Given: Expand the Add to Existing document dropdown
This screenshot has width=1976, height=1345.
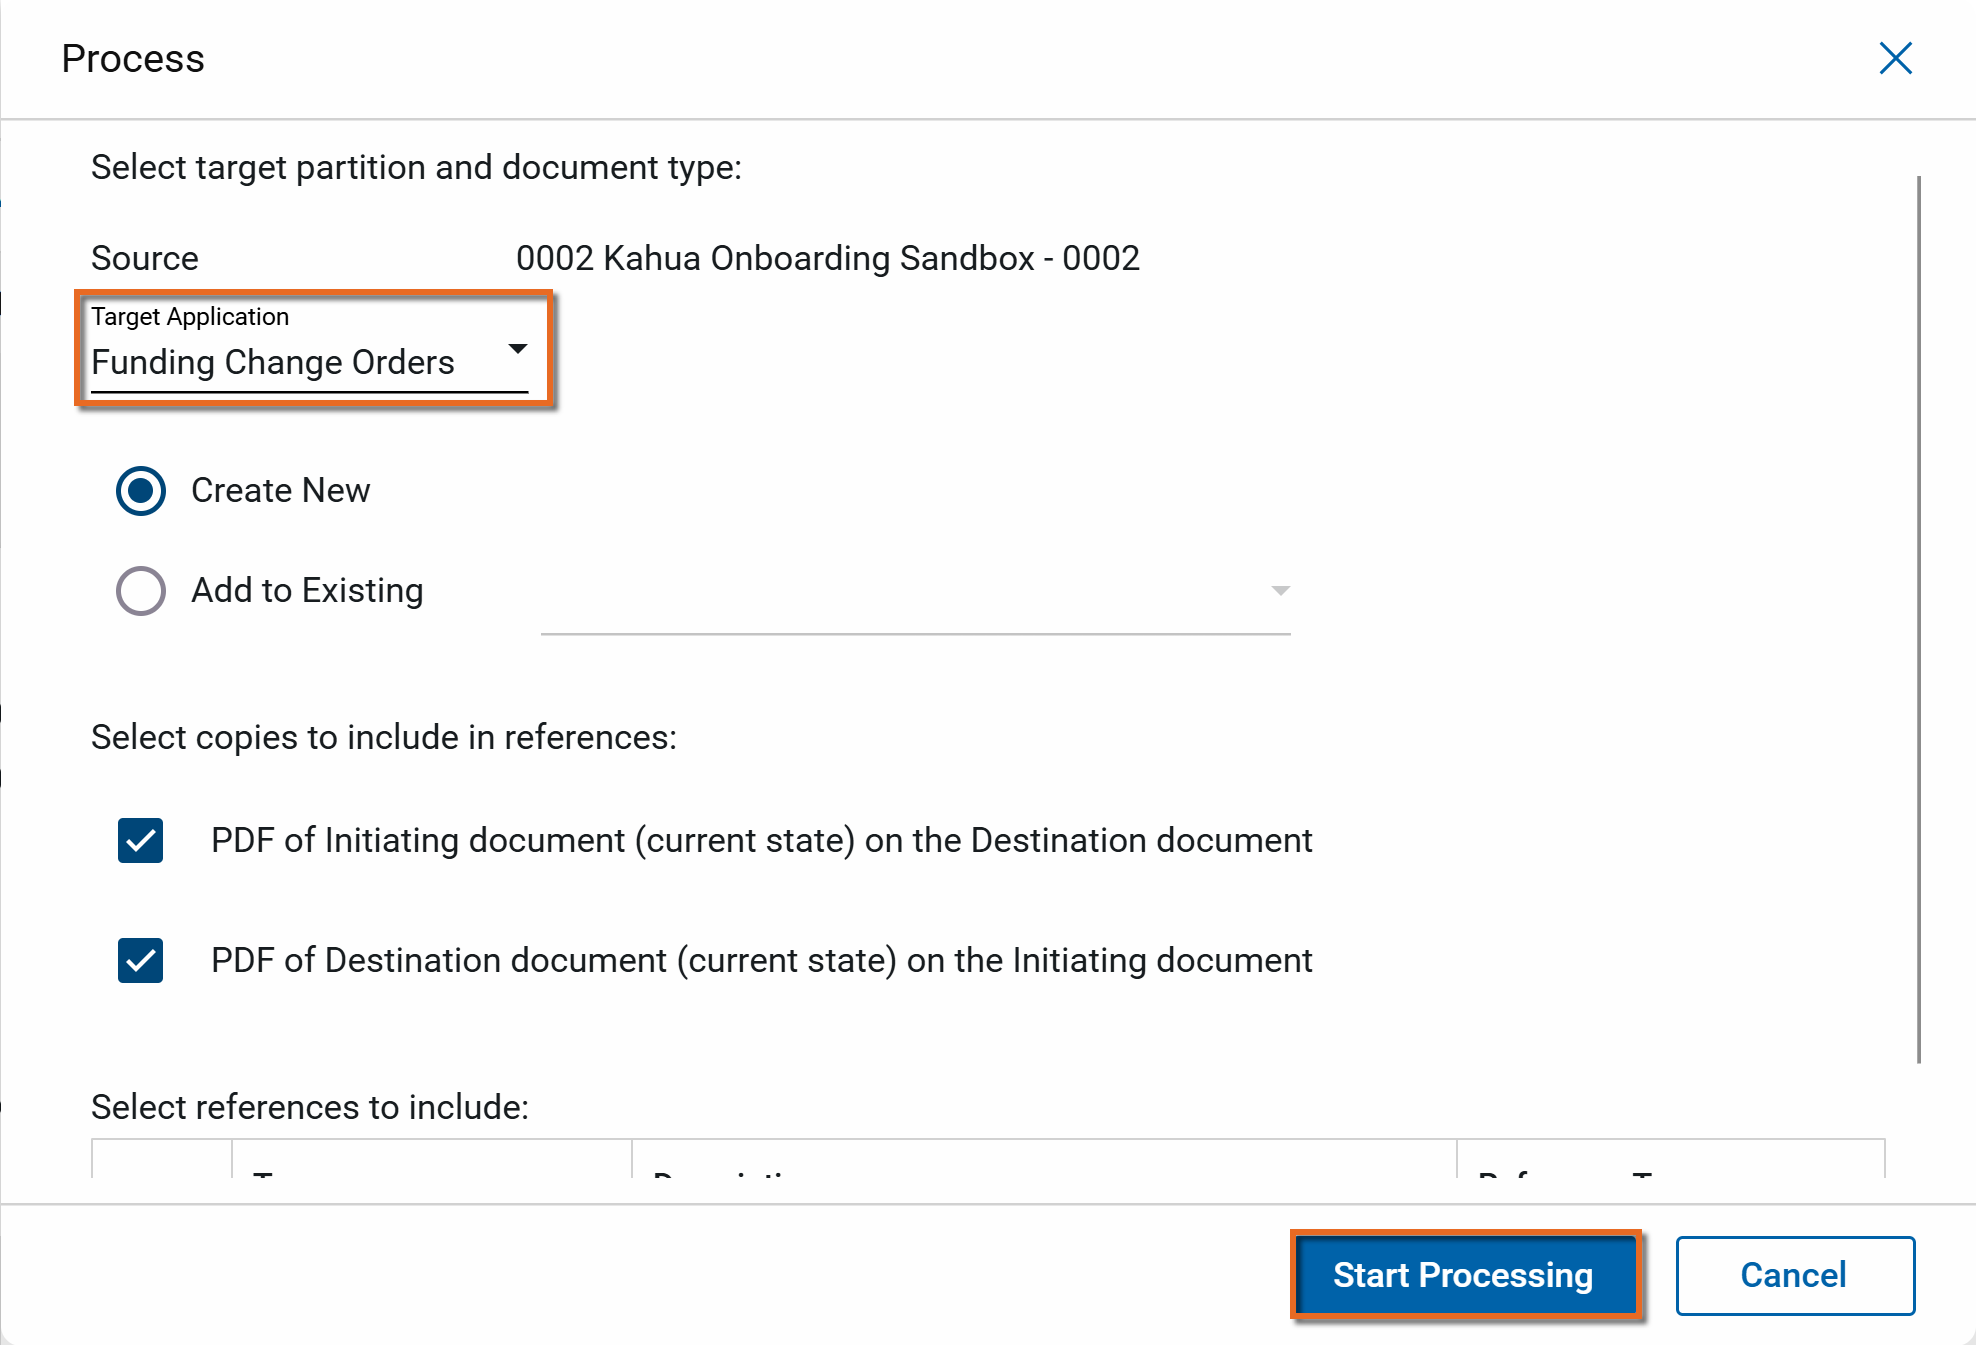Looking at the screenshot, I should click(x=1279, y=591).
